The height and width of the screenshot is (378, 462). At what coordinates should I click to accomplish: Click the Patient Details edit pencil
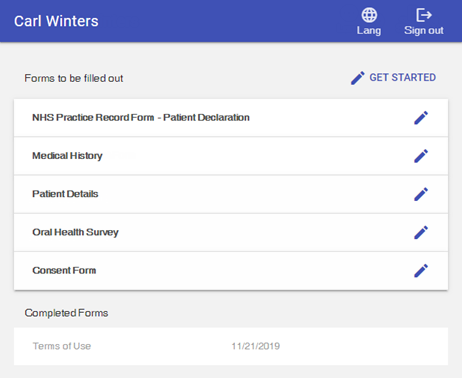pyautogui.click(x=421, y=194)
